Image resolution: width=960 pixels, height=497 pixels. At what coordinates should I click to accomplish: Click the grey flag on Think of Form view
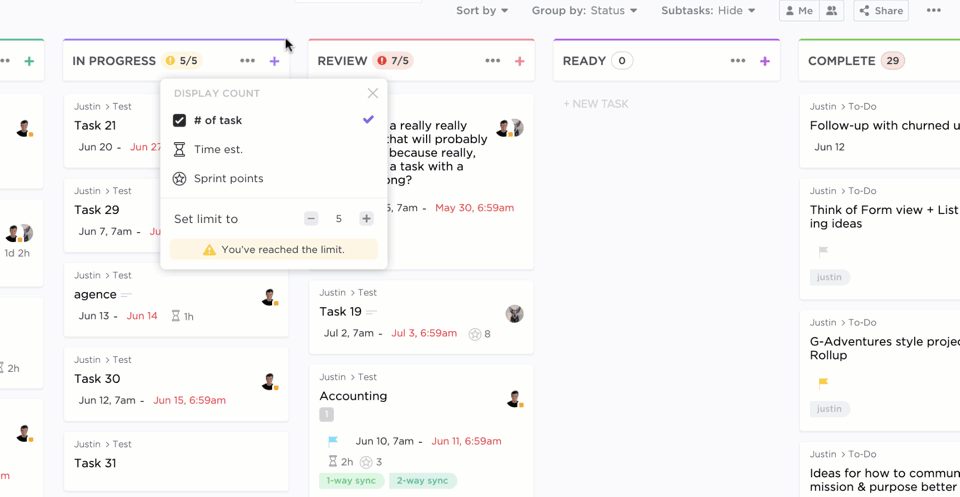[823, 252]
